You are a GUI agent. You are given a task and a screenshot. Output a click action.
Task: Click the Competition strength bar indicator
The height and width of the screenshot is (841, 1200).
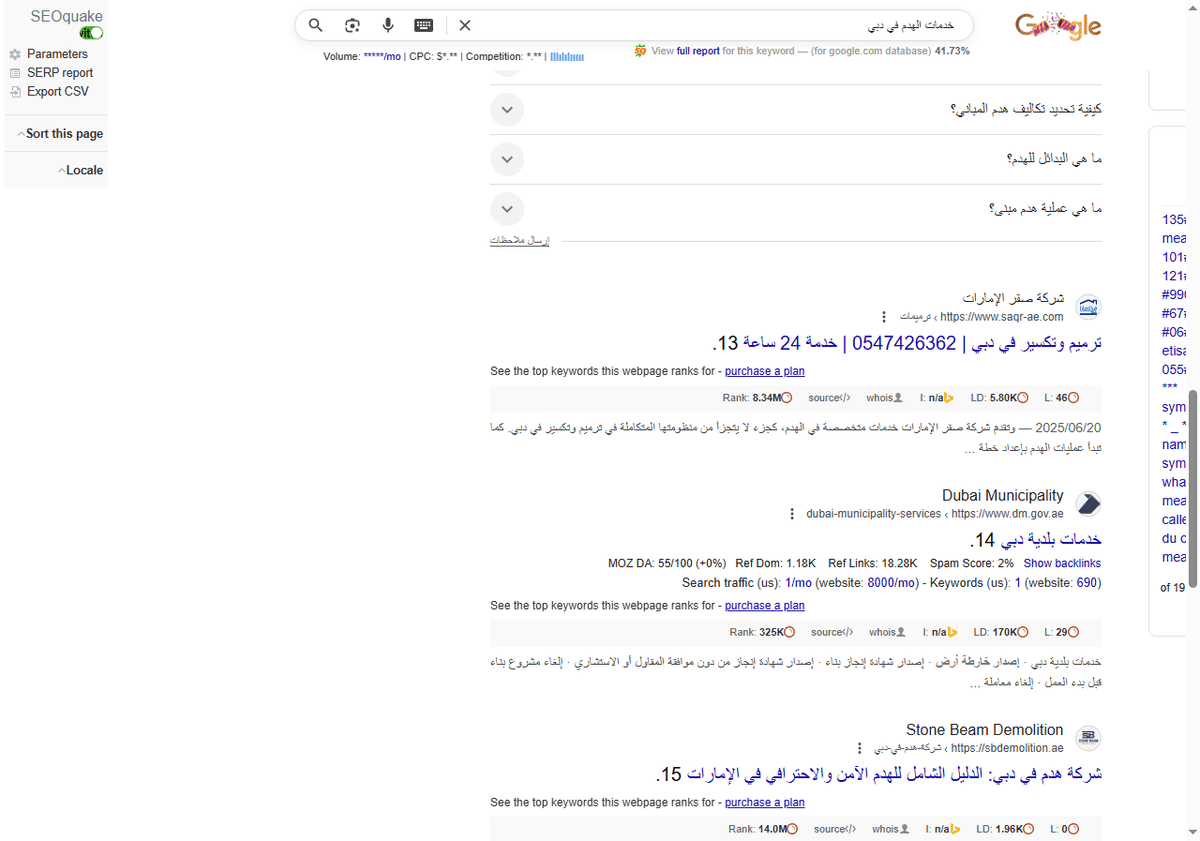tap(567, 56)
